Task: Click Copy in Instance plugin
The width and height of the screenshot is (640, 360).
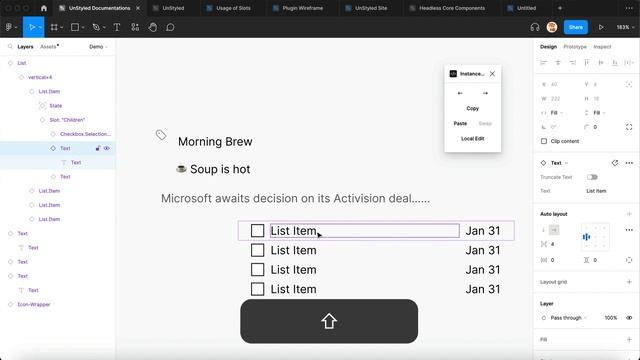Action: click(x=473, y=109)
